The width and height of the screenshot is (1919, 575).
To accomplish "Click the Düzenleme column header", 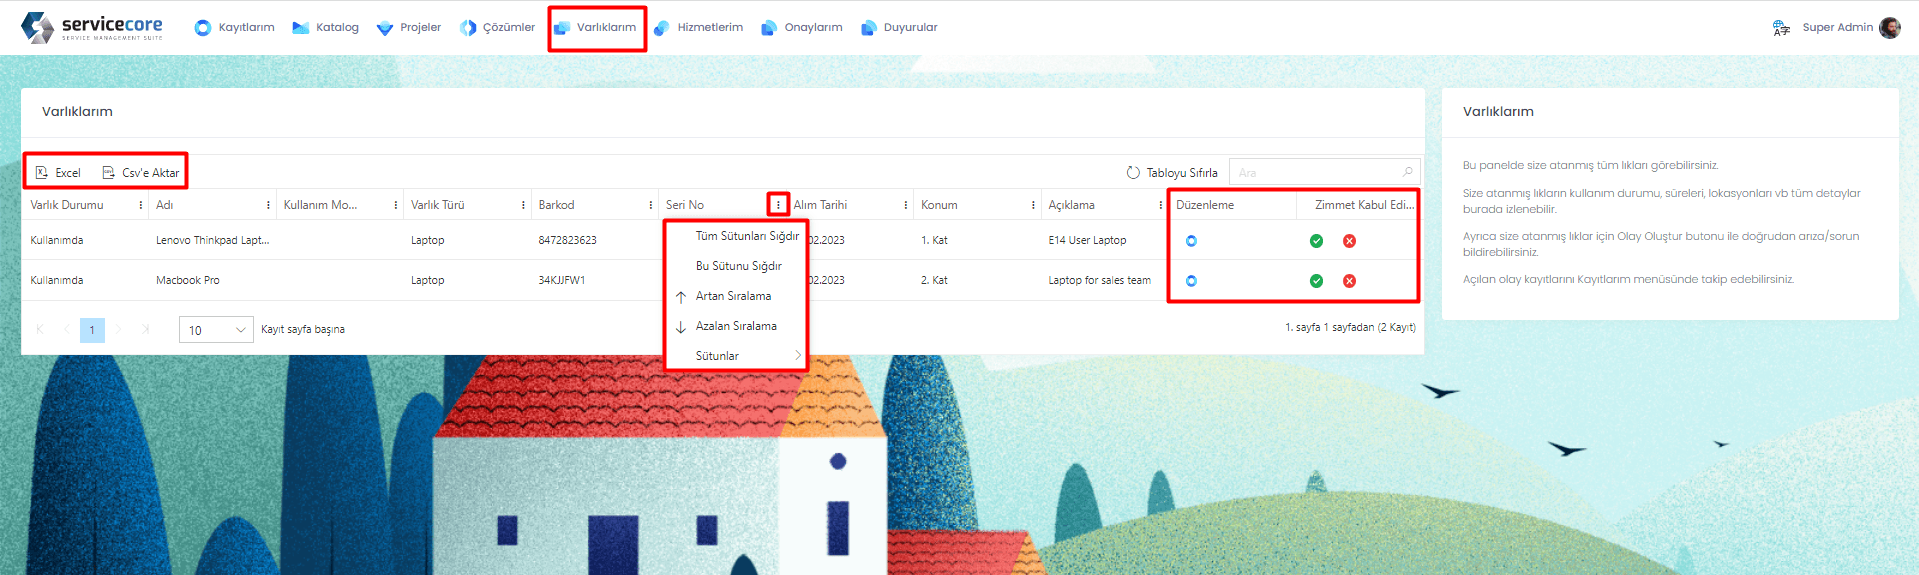I will tap(1205, 205).
